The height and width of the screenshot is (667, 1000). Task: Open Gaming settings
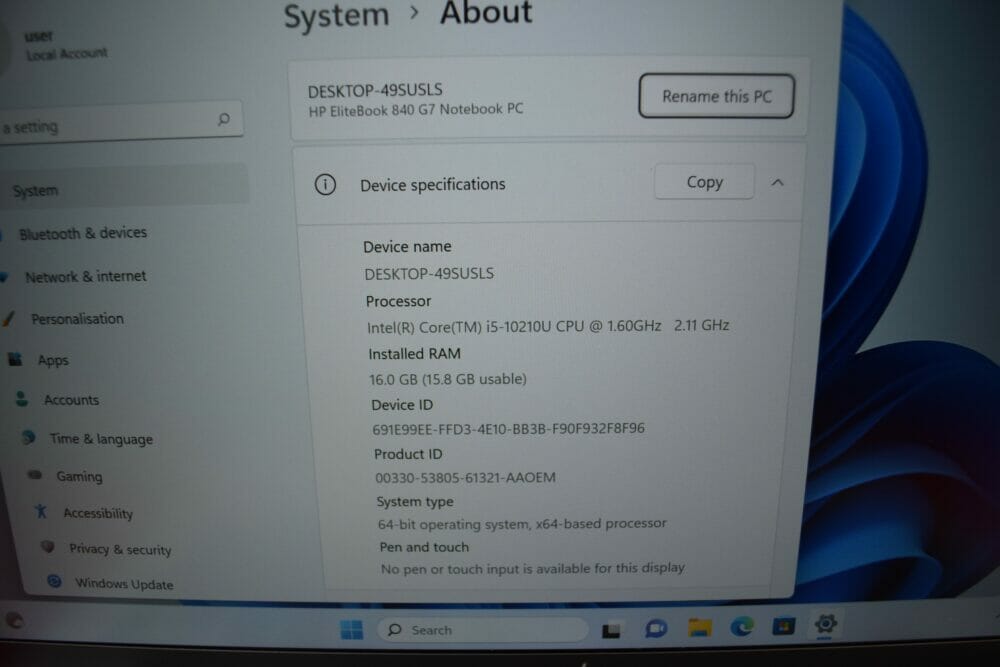pyautogui.click(x=78, y=476)
